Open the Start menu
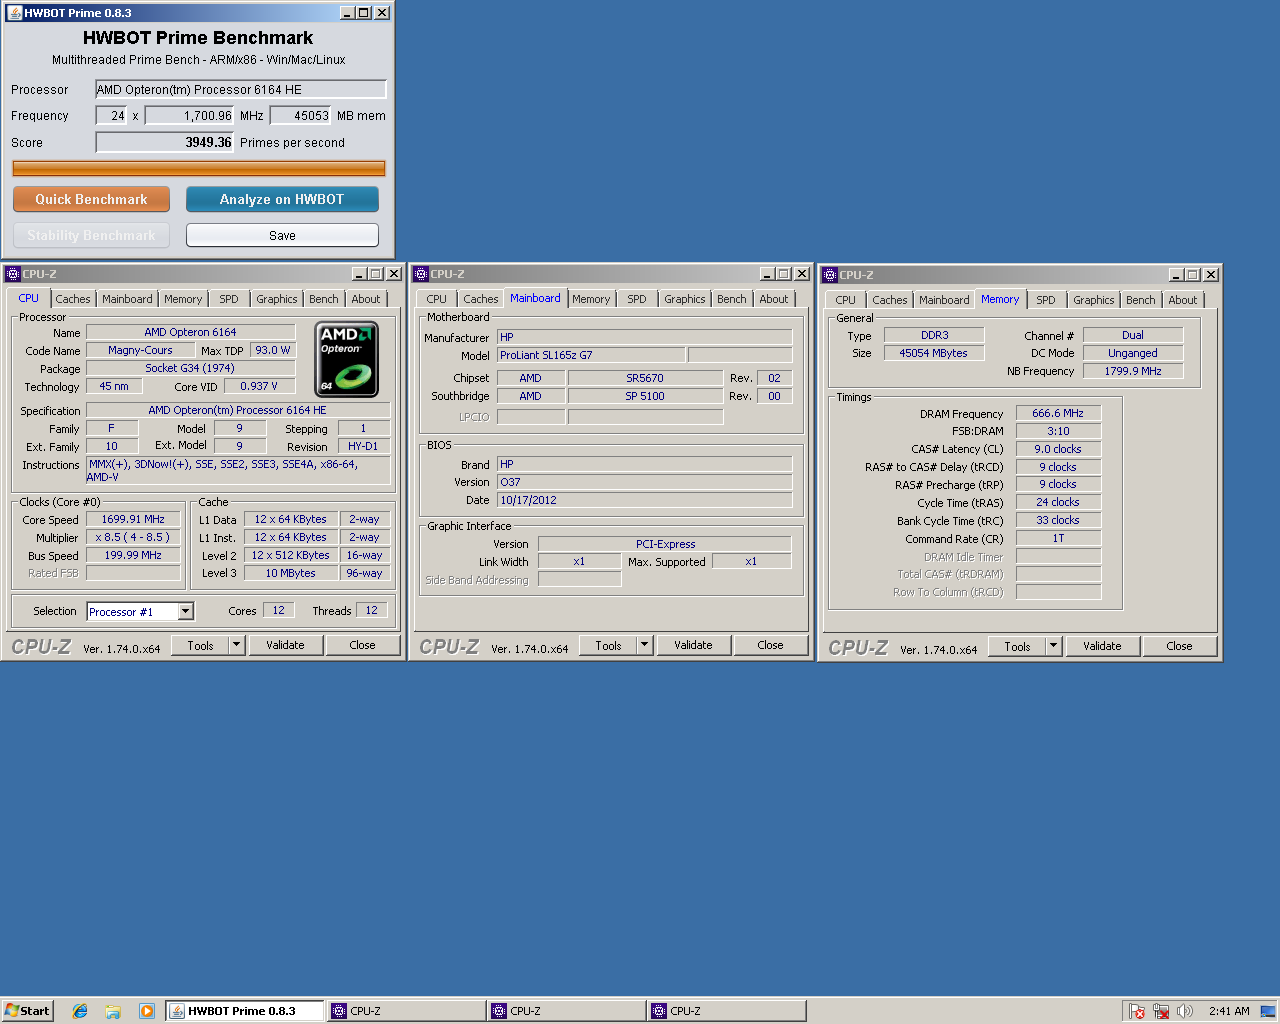The image size is (1280, 1024). coord(27,1011)
